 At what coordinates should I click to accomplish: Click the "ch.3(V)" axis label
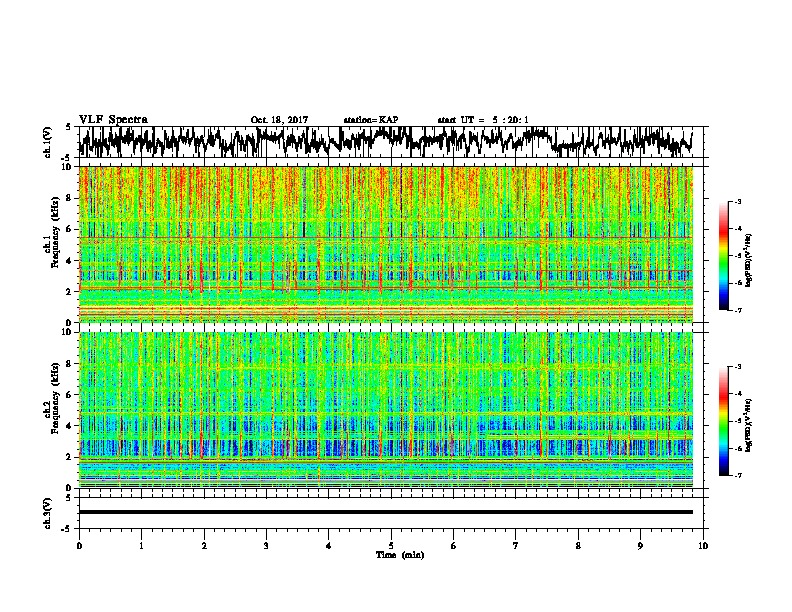[x=47, y=513]
